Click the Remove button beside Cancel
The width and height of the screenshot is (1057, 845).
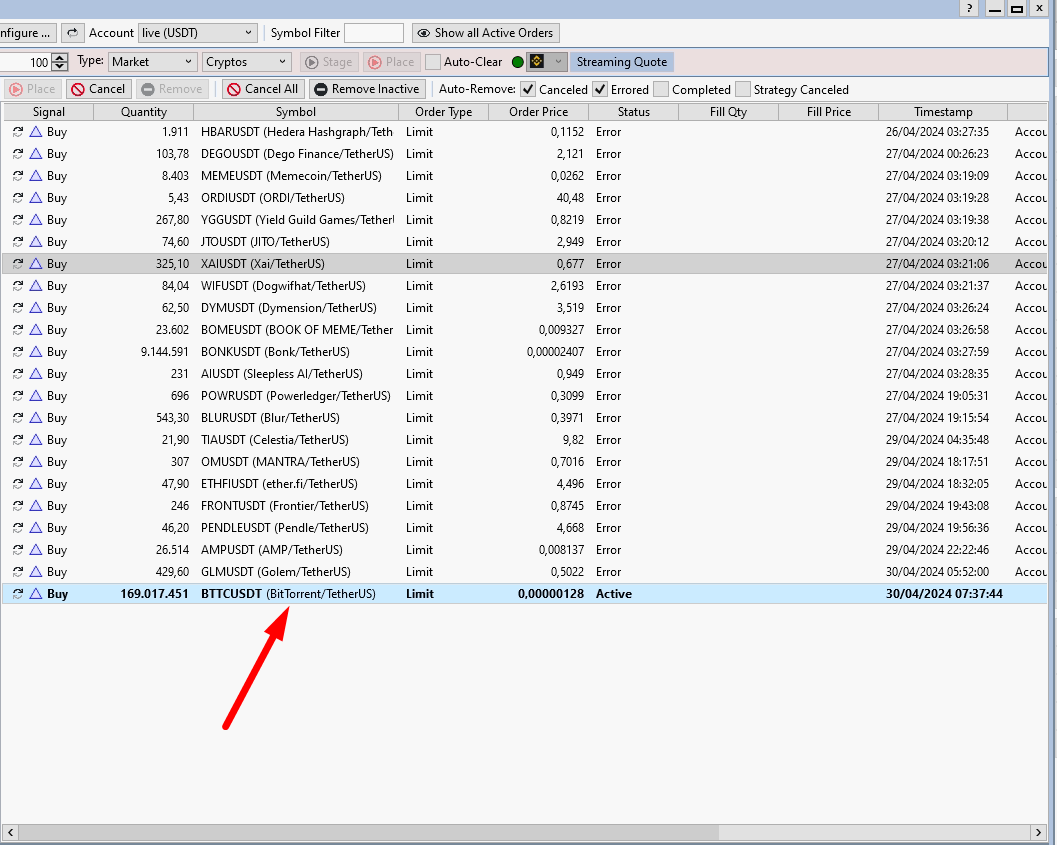[x=173, y=89]
